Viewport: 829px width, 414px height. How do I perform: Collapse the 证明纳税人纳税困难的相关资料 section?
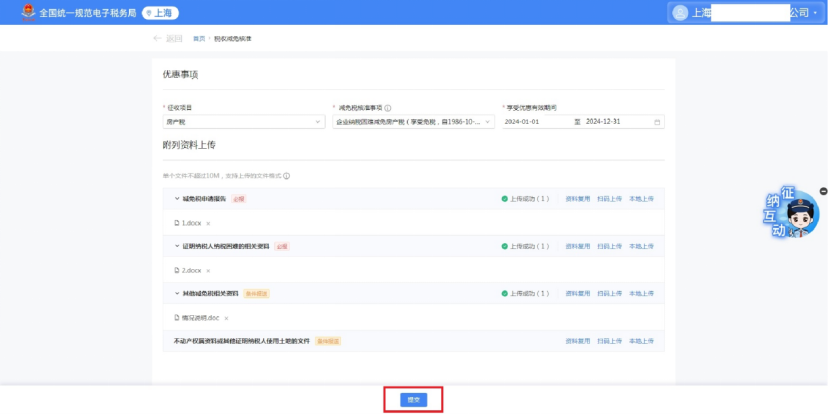(x=177, y=246)
